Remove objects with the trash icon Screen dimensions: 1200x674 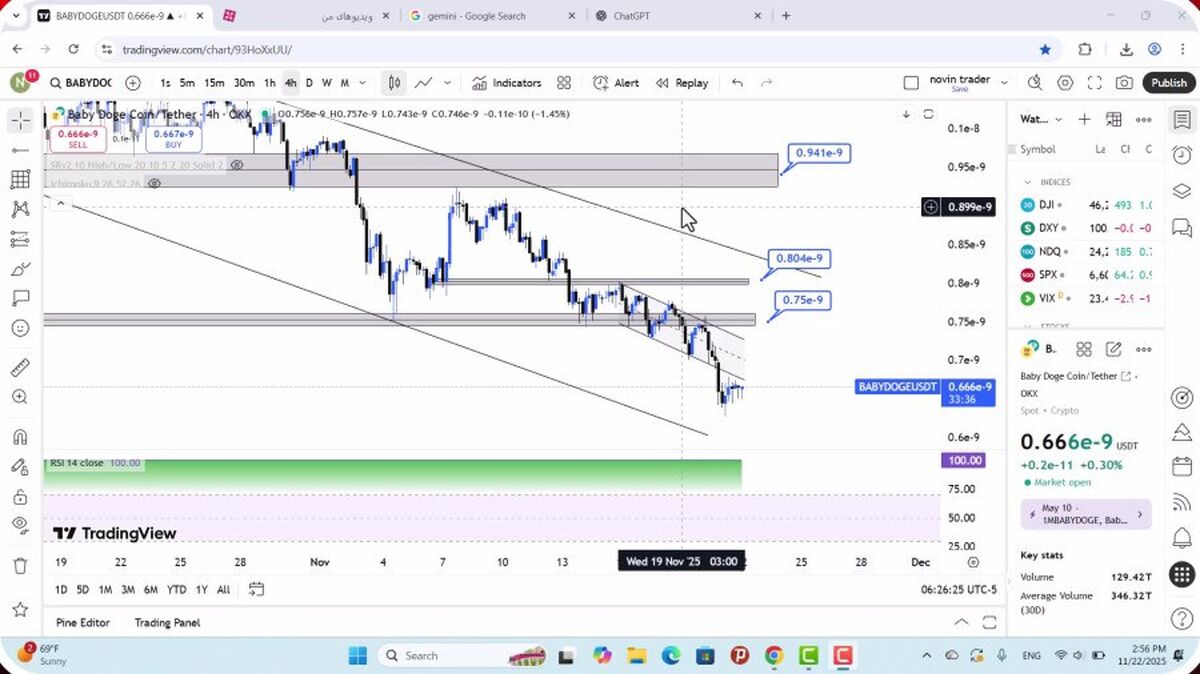coord(20,566)
